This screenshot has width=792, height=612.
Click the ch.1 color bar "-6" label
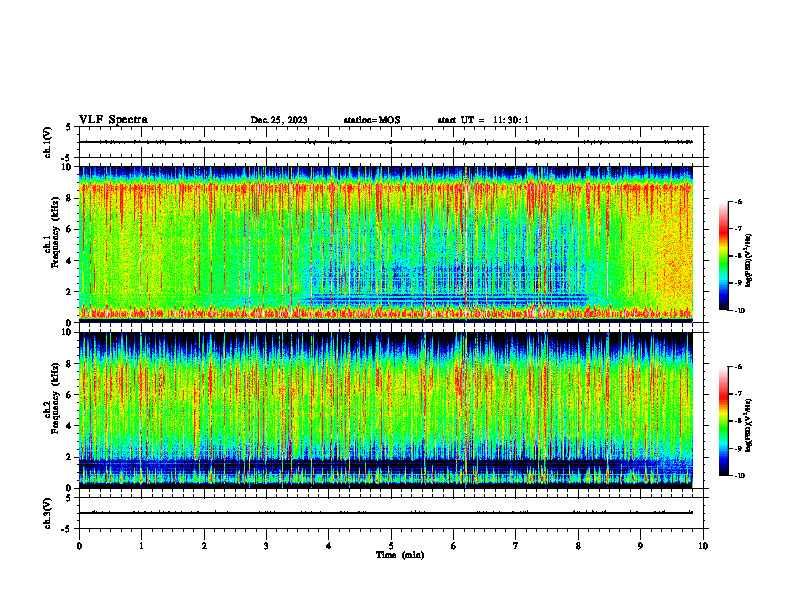pyautogui.click(x=738, y=201)
